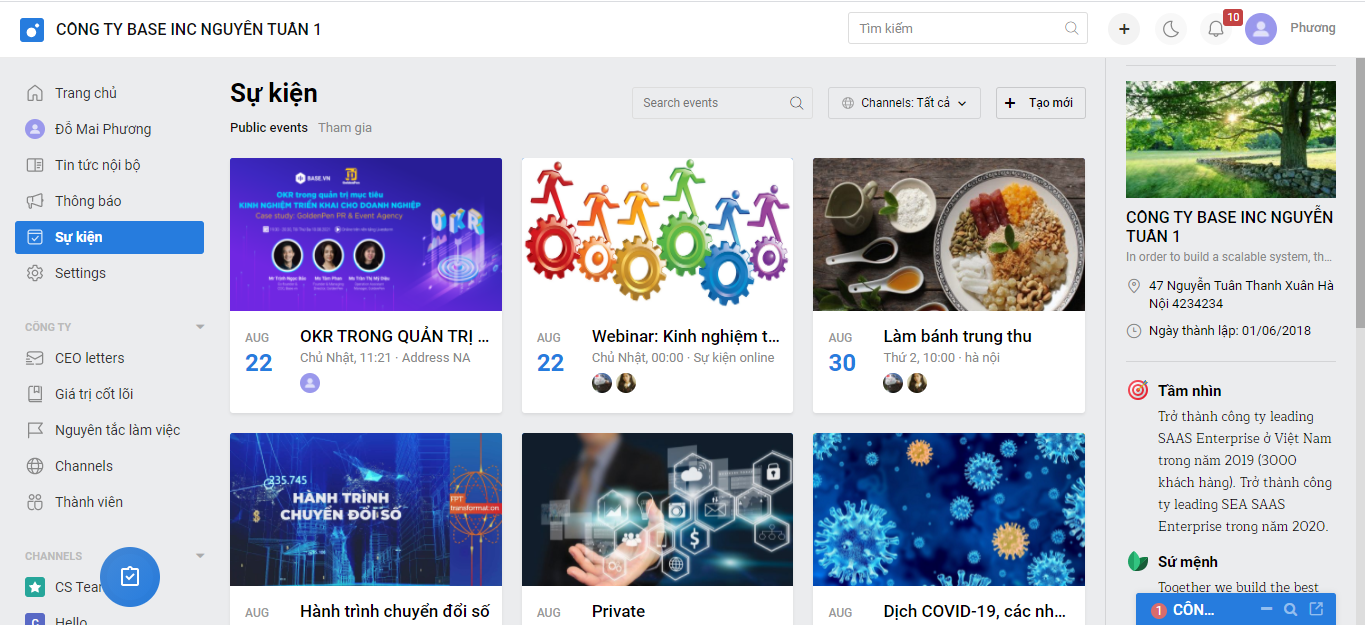Open Webinar gears event image
Viewport: 1365px width, 625px height.
(x=657, y=234)
